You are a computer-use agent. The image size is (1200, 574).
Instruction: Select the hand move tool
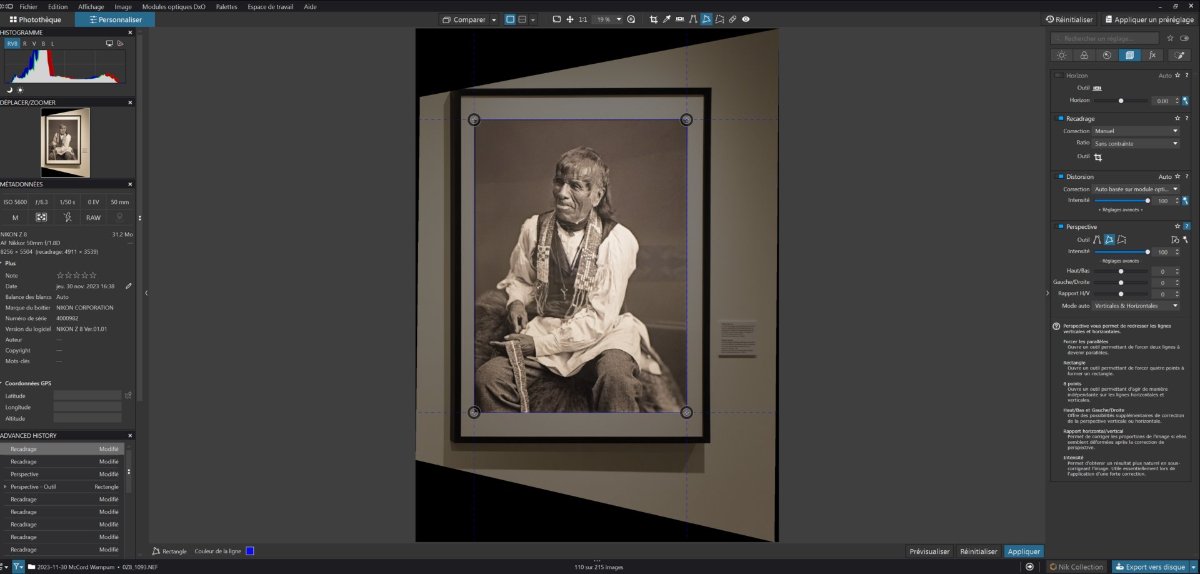(570, 19)
